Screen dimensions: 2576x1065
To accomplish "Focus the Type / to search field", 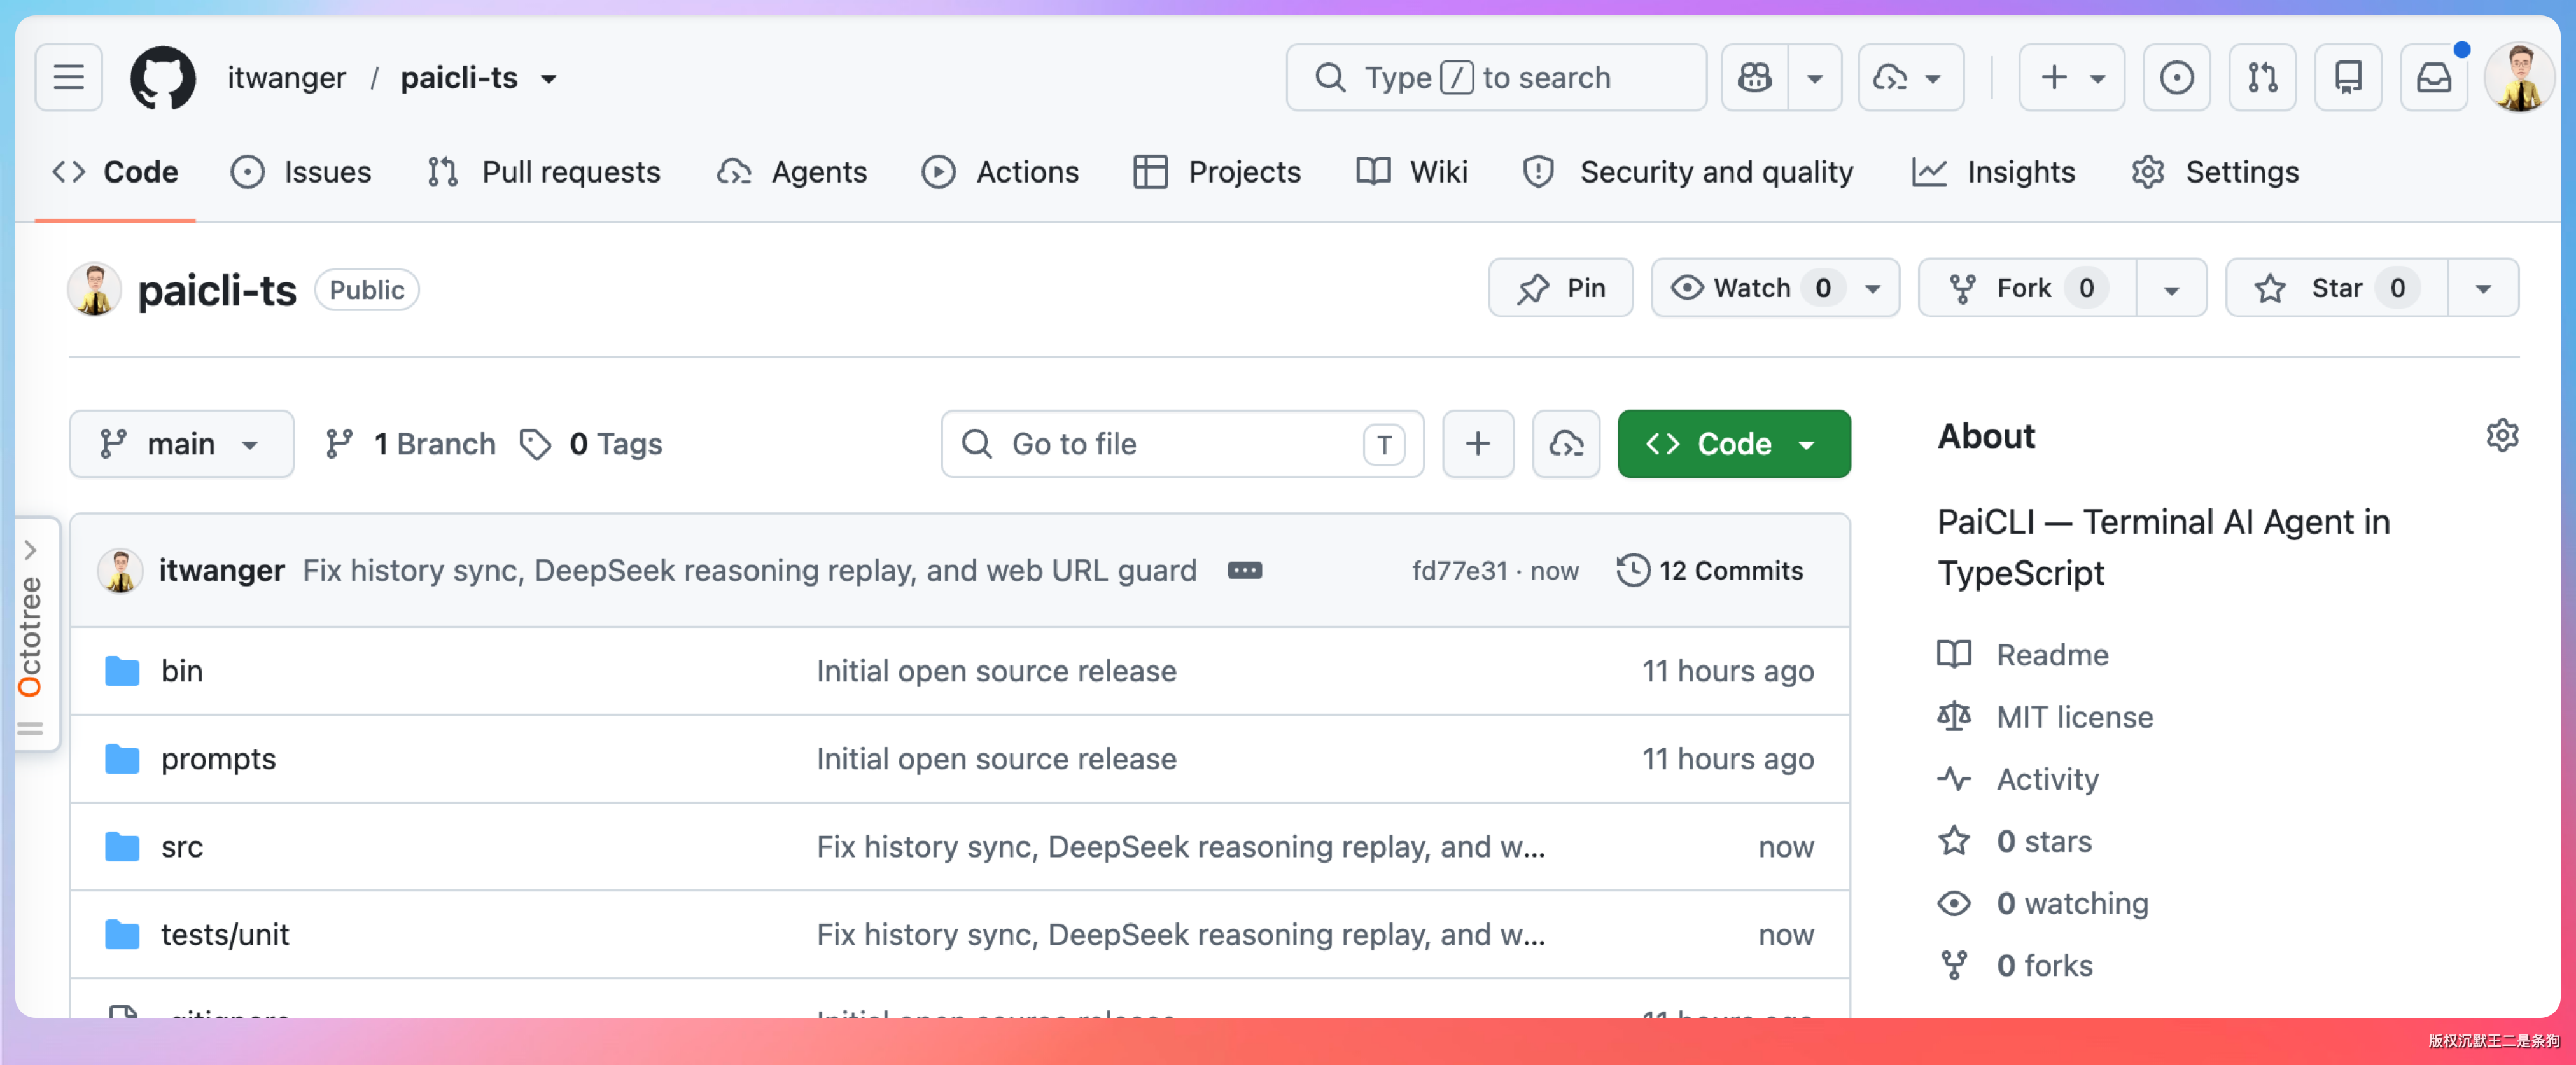I will click(1496, 77).
